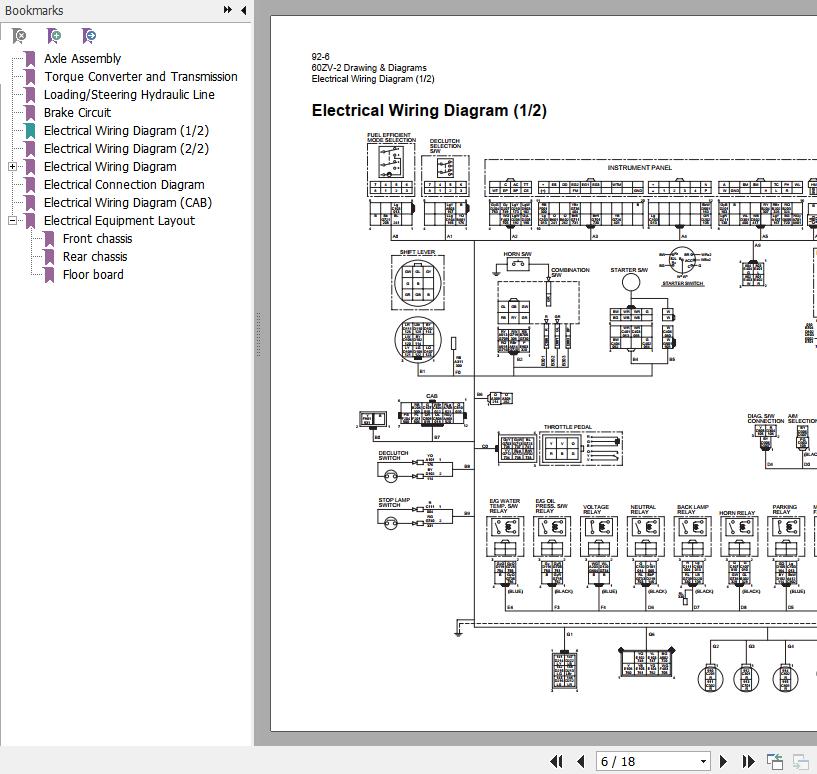Viewport: 817px width, 774px height.
Task: Click the previous view icon in the status bar
Action: [775, 762]
